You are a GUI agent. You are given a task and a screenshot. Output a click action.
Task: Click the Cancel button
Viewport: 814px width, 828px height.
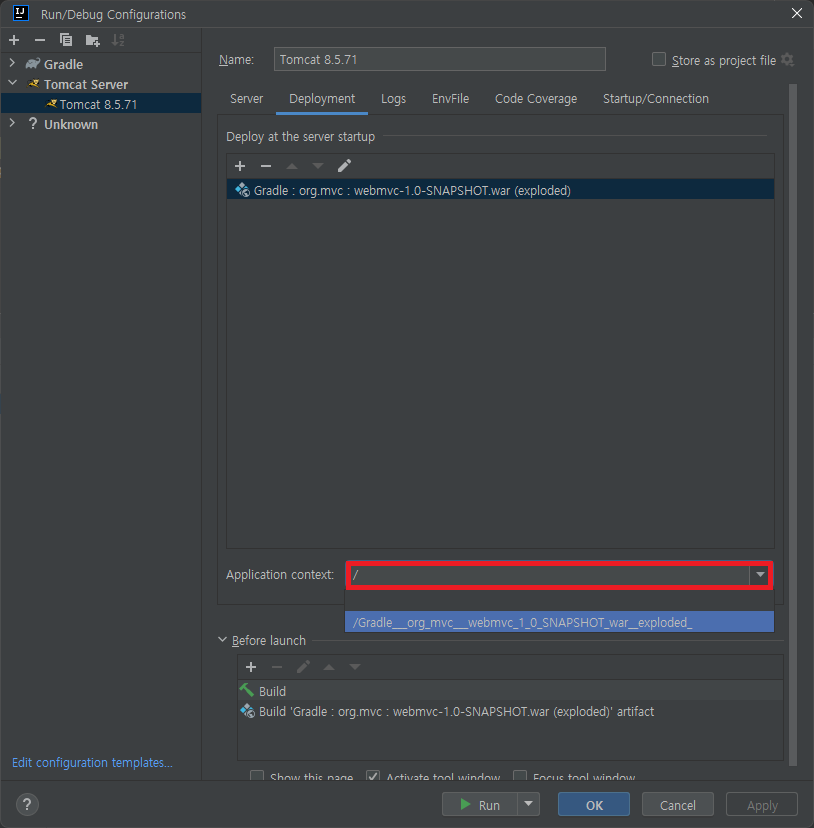[678, 804]
